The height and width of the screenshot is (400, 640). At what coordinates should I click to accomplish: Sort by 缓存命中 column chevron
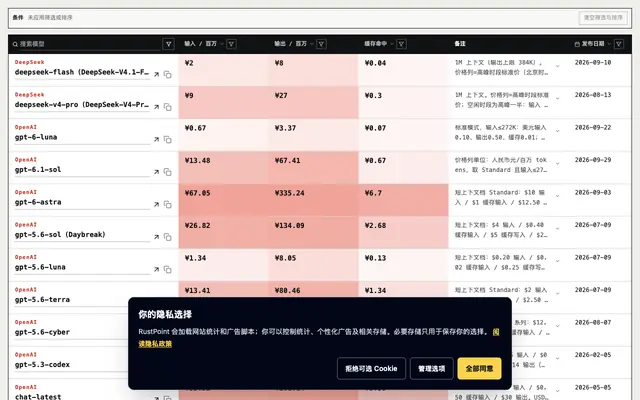coord(392,44)
